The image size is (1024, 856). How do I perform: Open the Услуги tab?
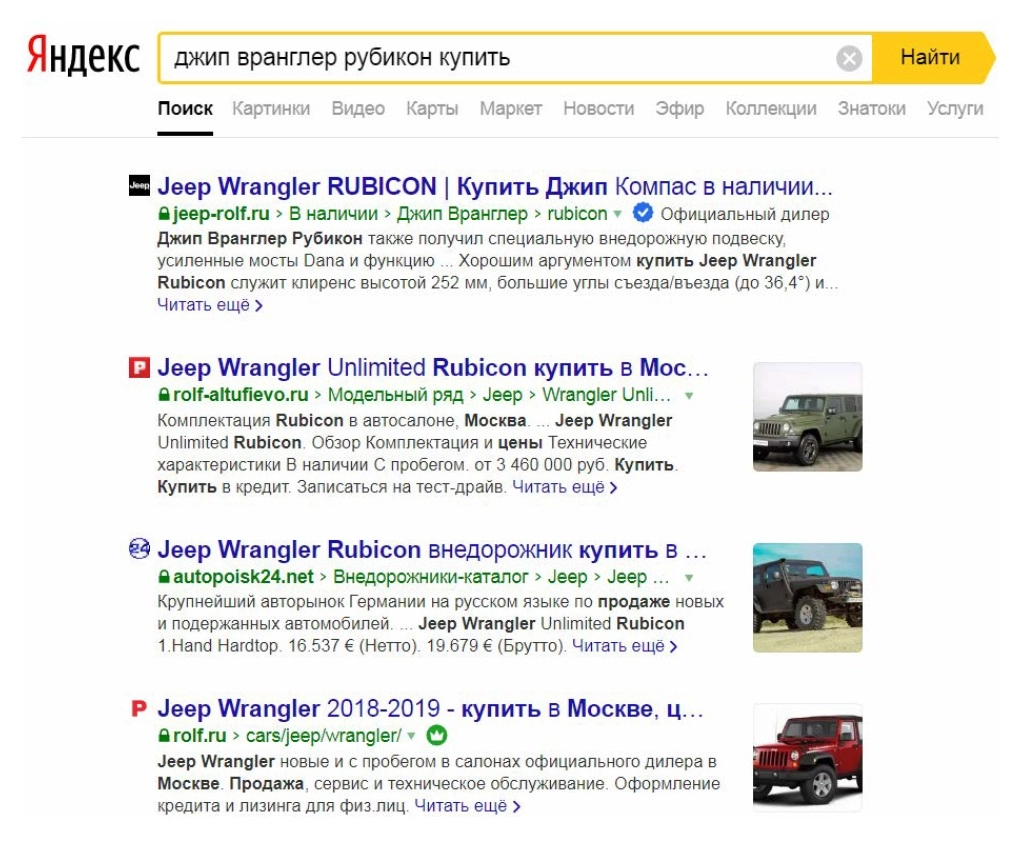pyautogui.click(x=955, y=108)
